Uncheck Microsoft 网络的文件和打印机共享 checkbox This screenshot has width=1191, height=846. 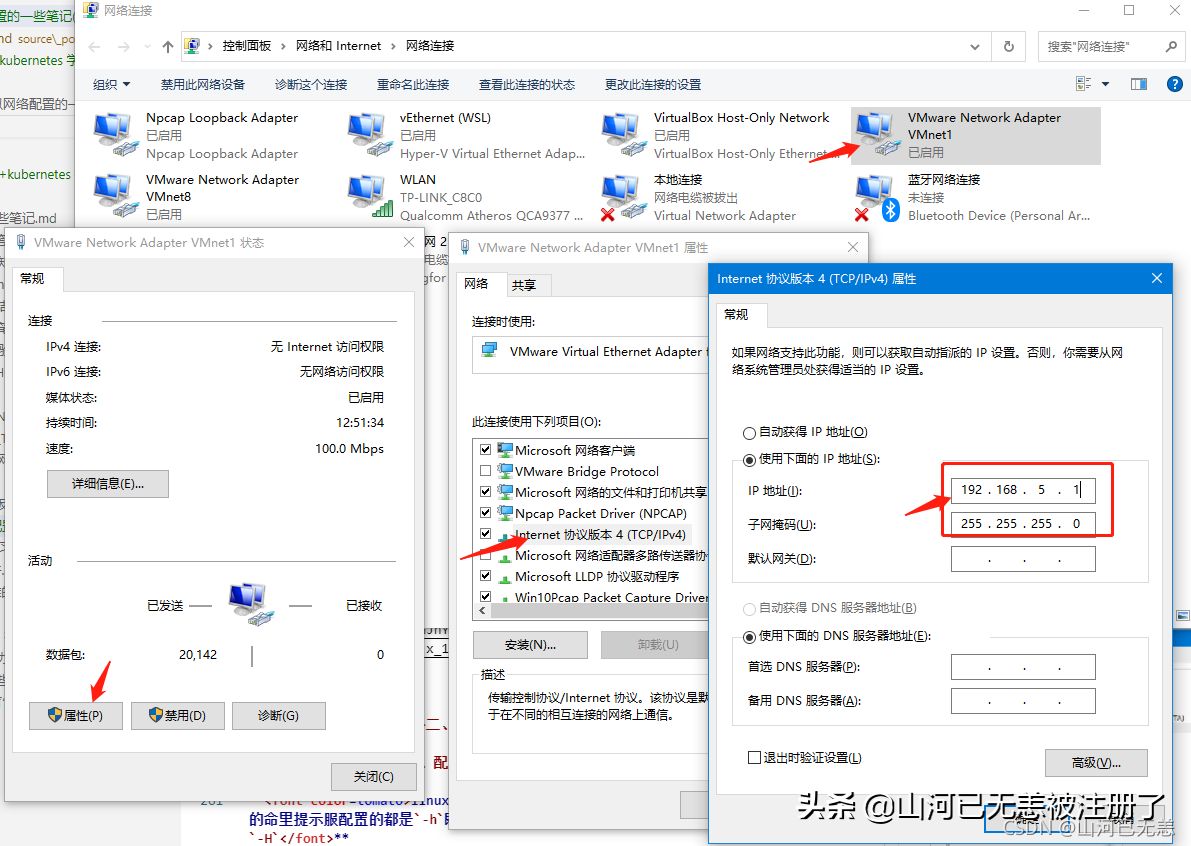(485, 491)
